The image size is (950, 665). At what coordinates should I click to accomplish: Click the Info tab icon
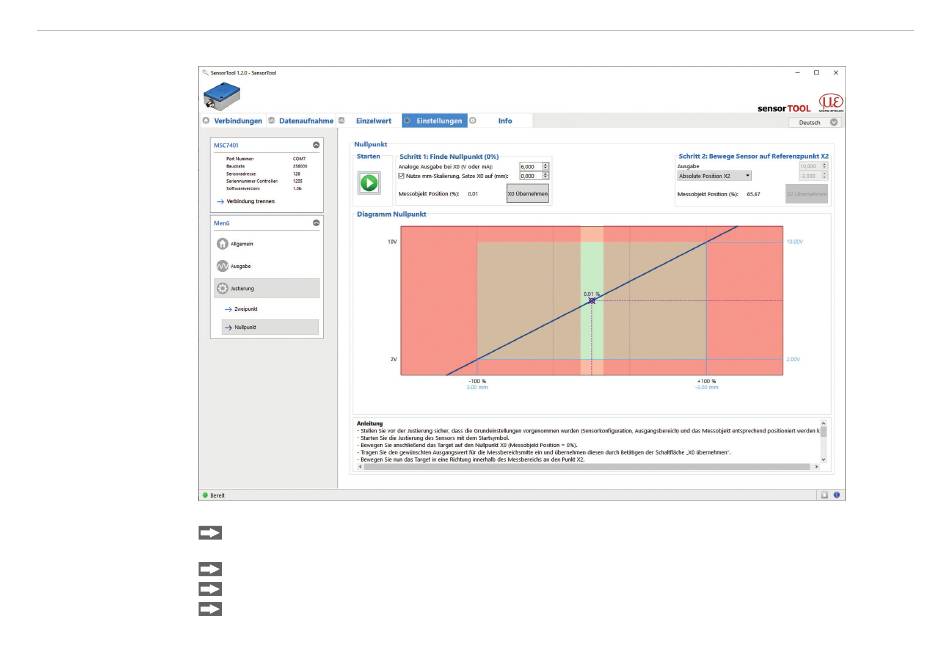pyautogui.click(x=473, y=121)
